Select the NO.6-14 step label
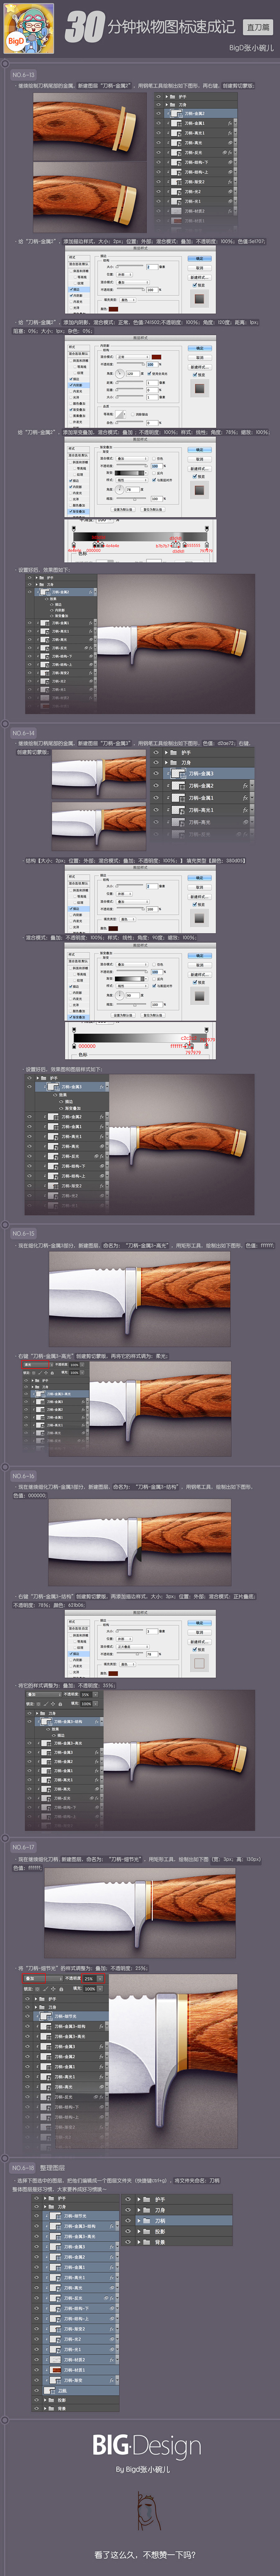Screen dimensions: 280x2576 [x=23, y=734]
